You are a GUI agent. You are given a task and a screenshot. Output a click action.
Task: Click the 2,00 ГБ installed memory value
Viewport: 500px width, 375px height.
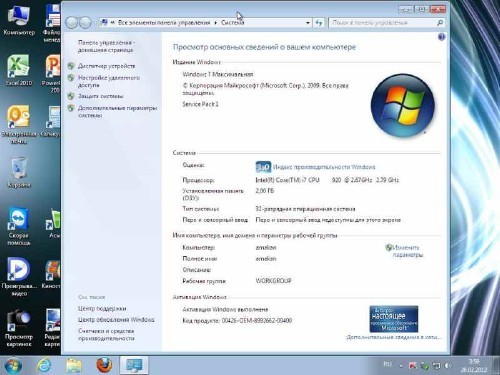click(265, 191)
